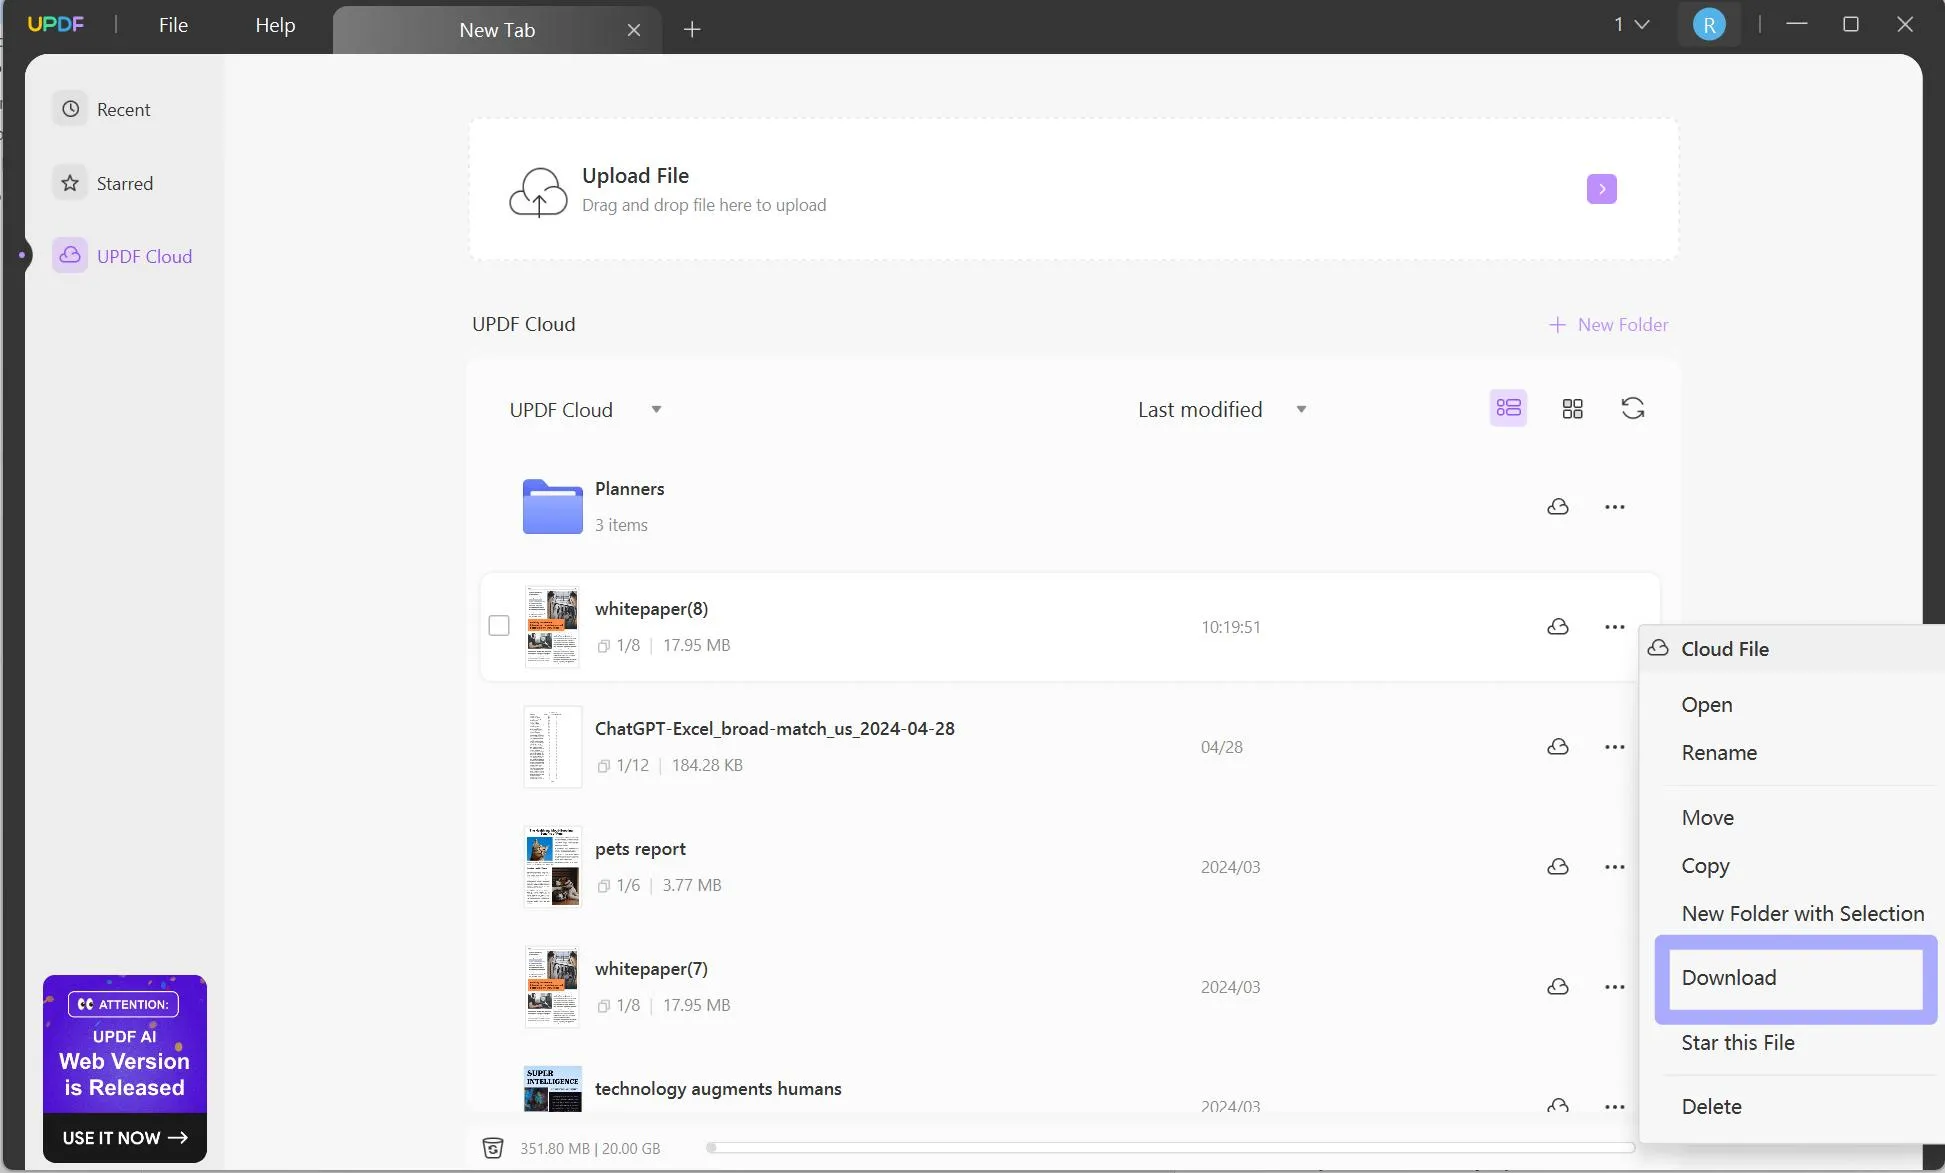Click Download in the context menu

point(1730,977)
